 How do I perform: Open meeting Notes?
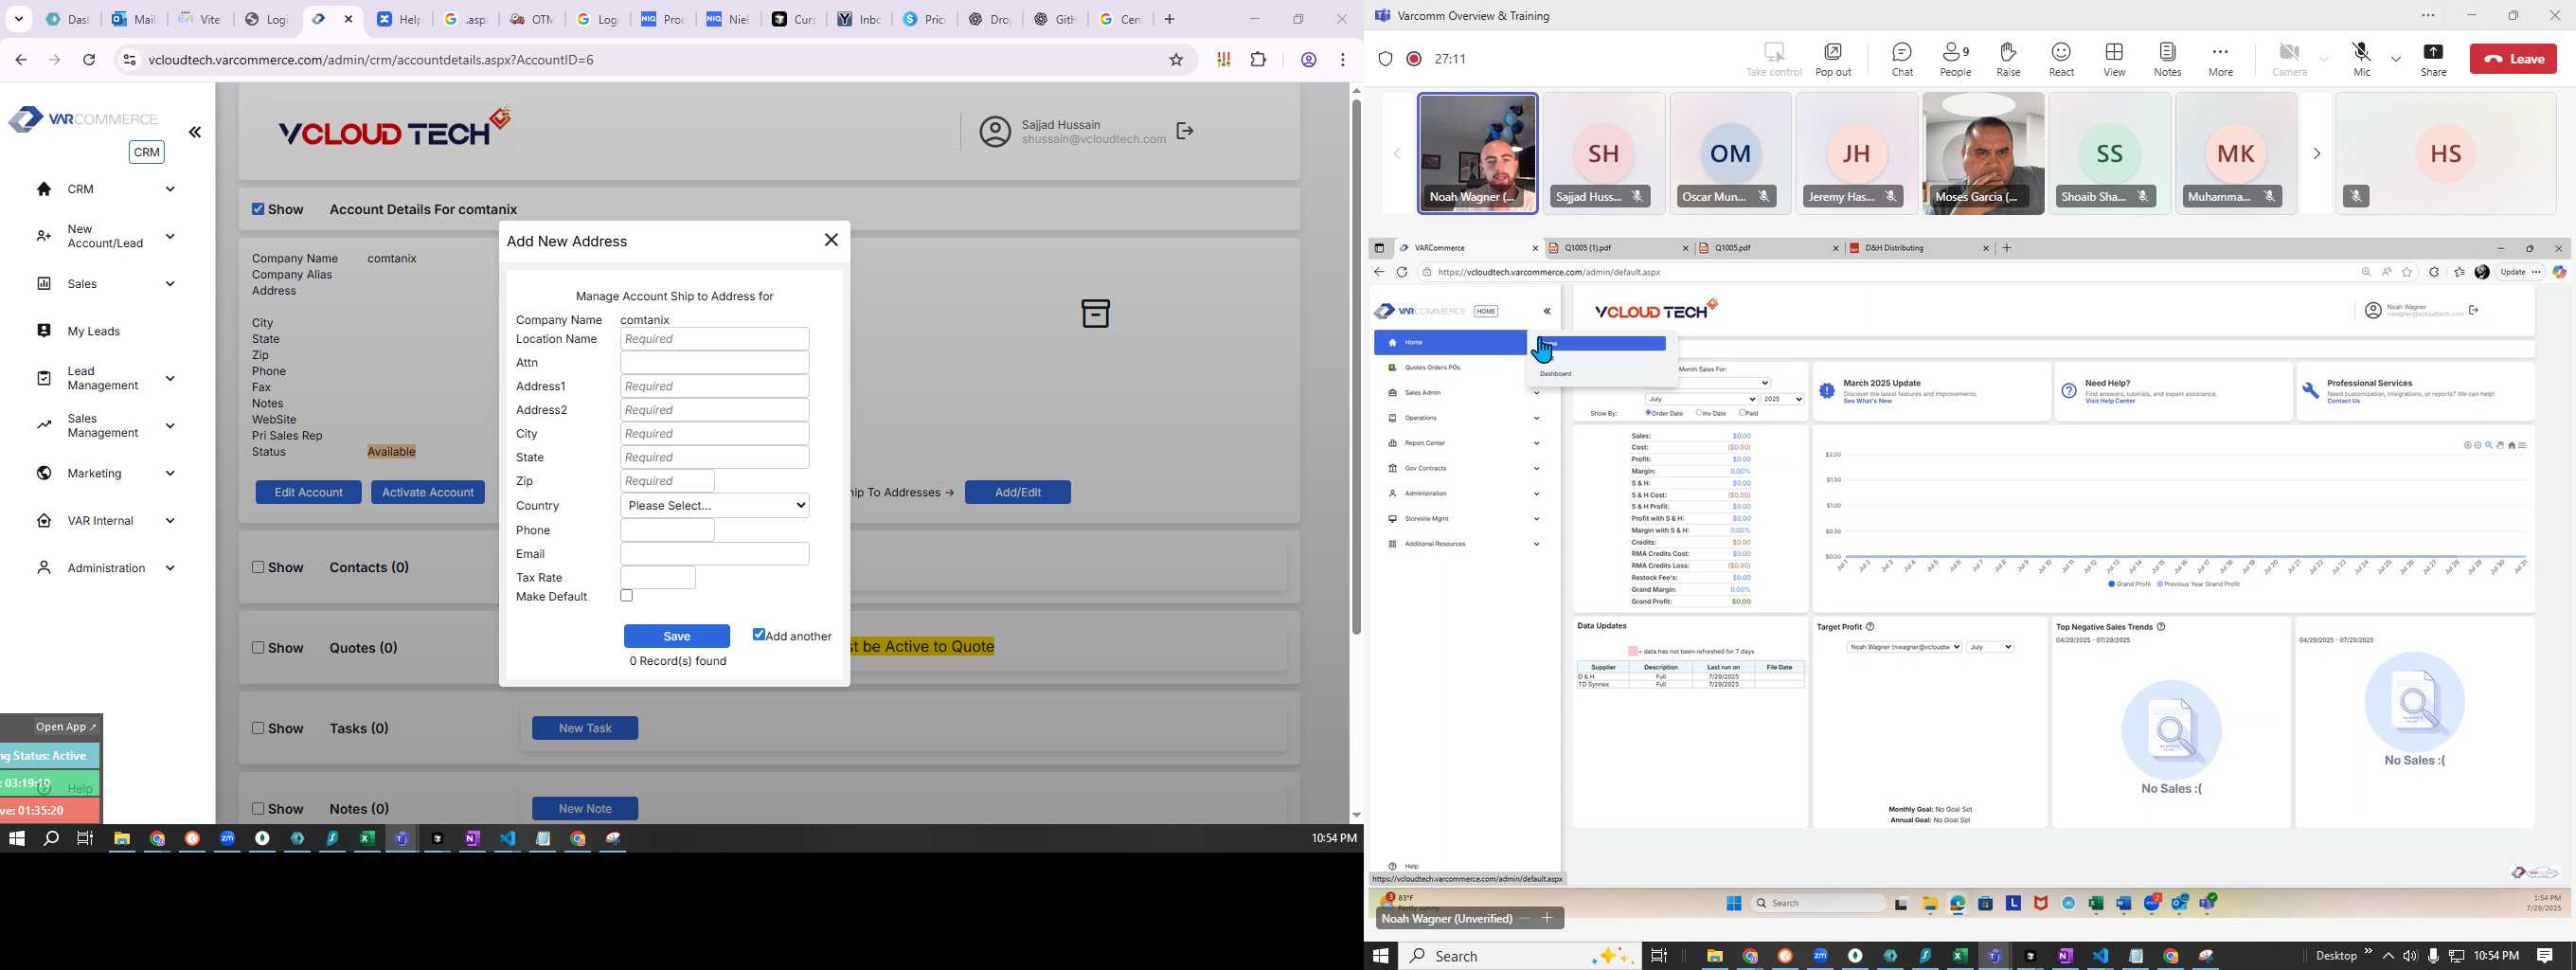coord(2167,59)
